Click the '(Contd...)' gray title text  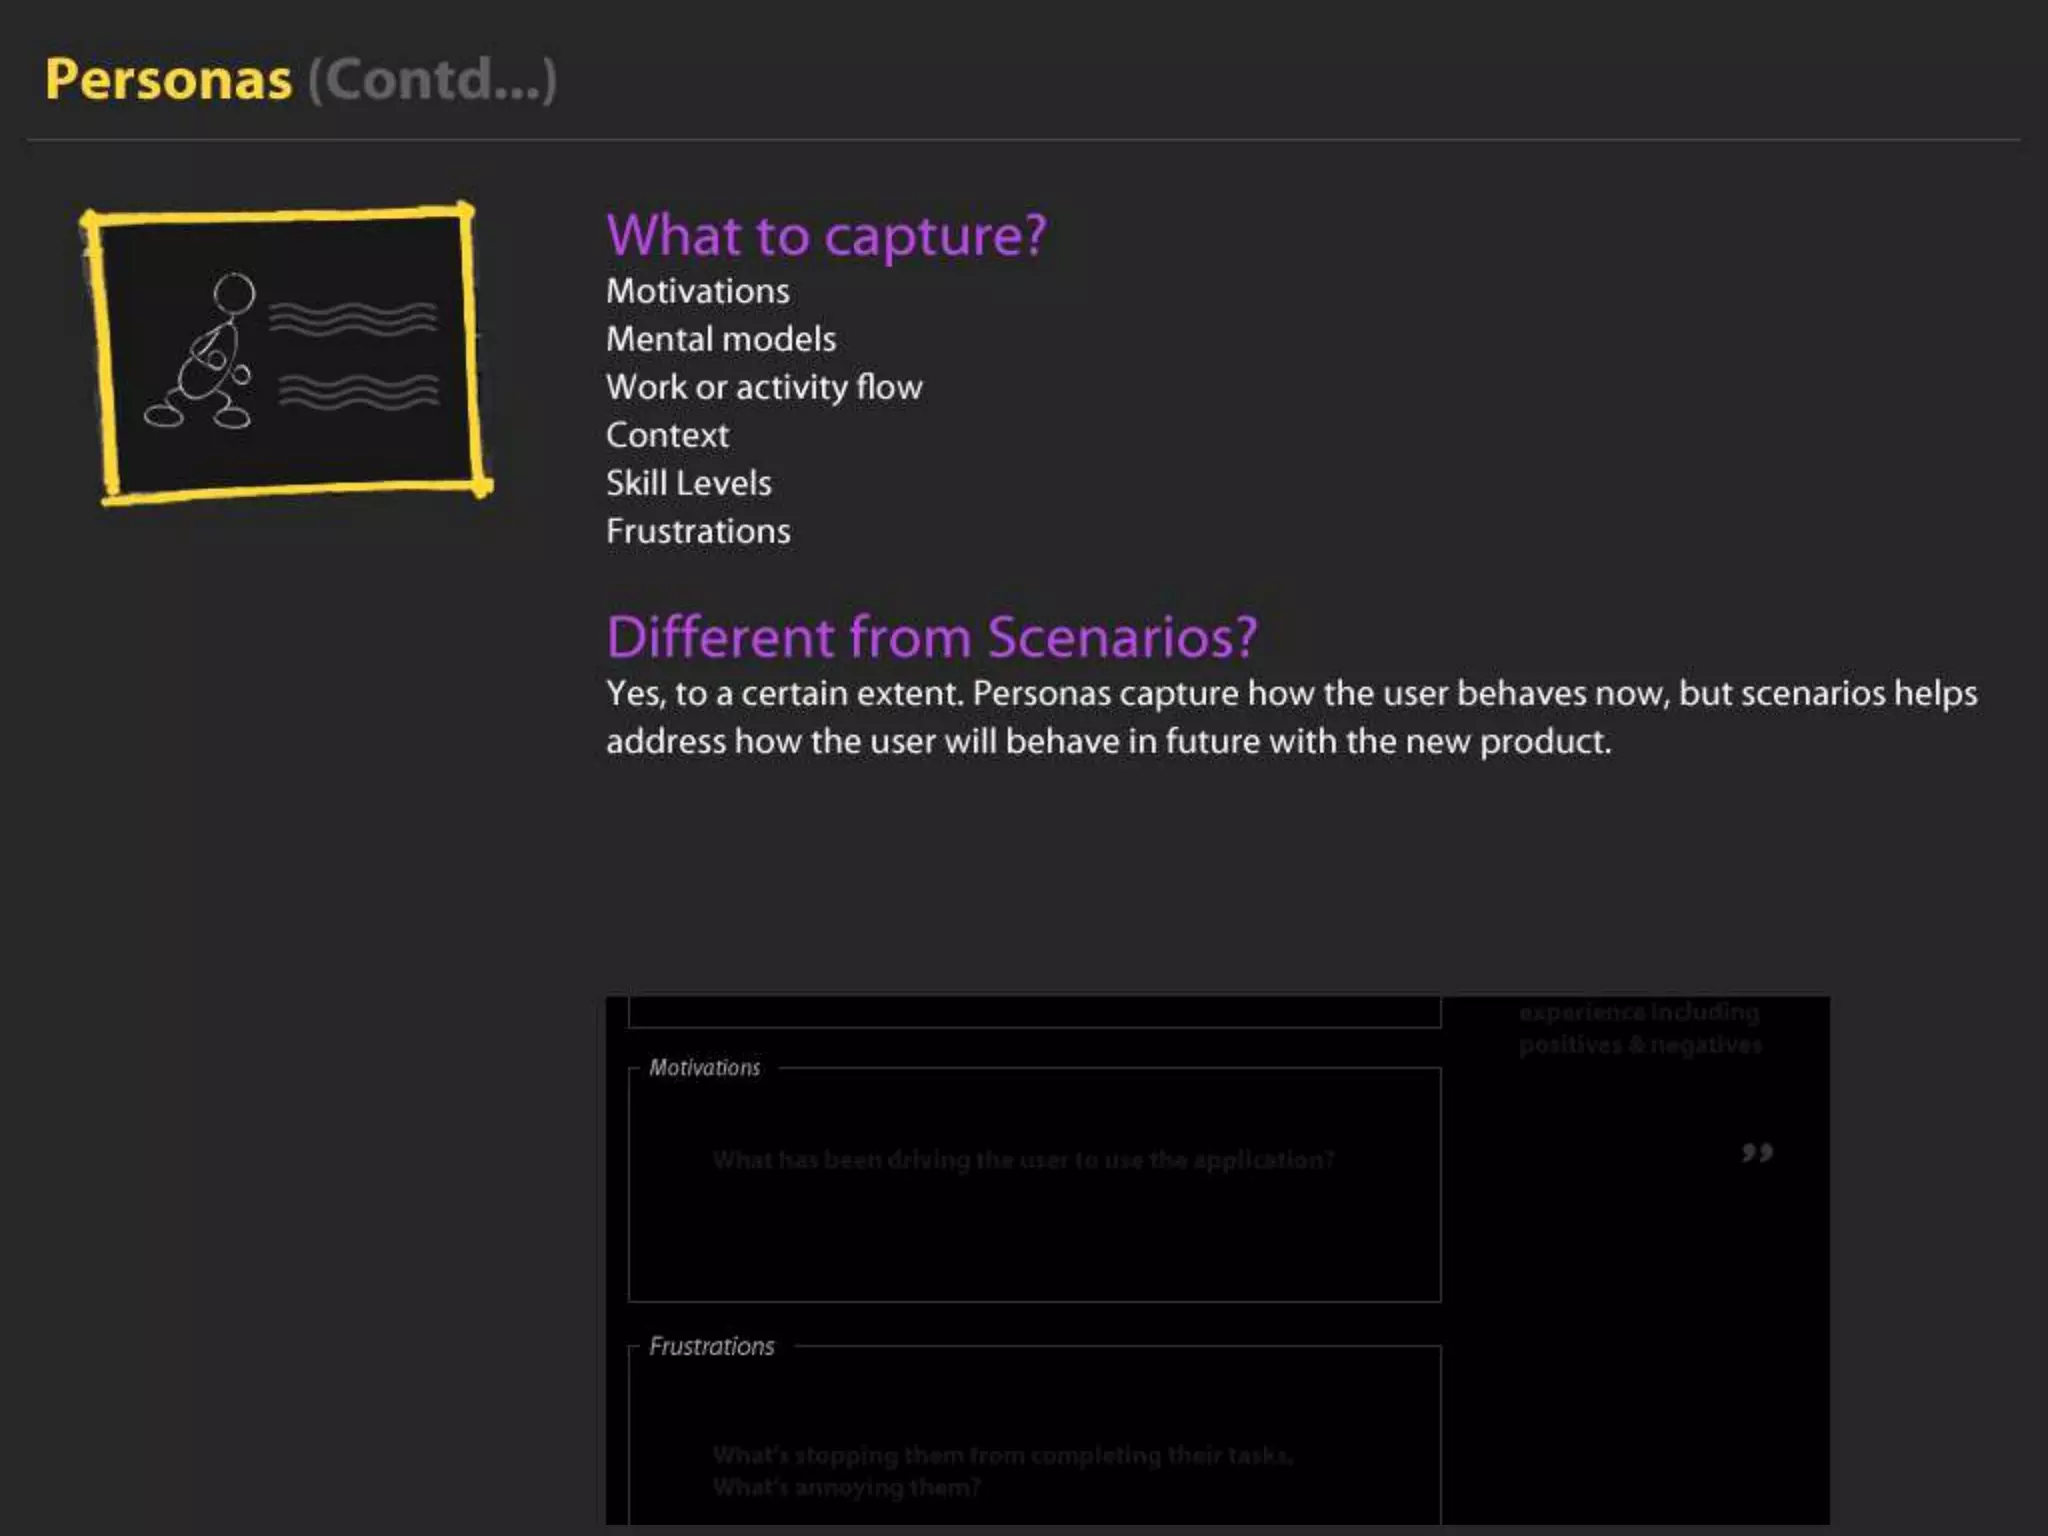click(432, 79)
